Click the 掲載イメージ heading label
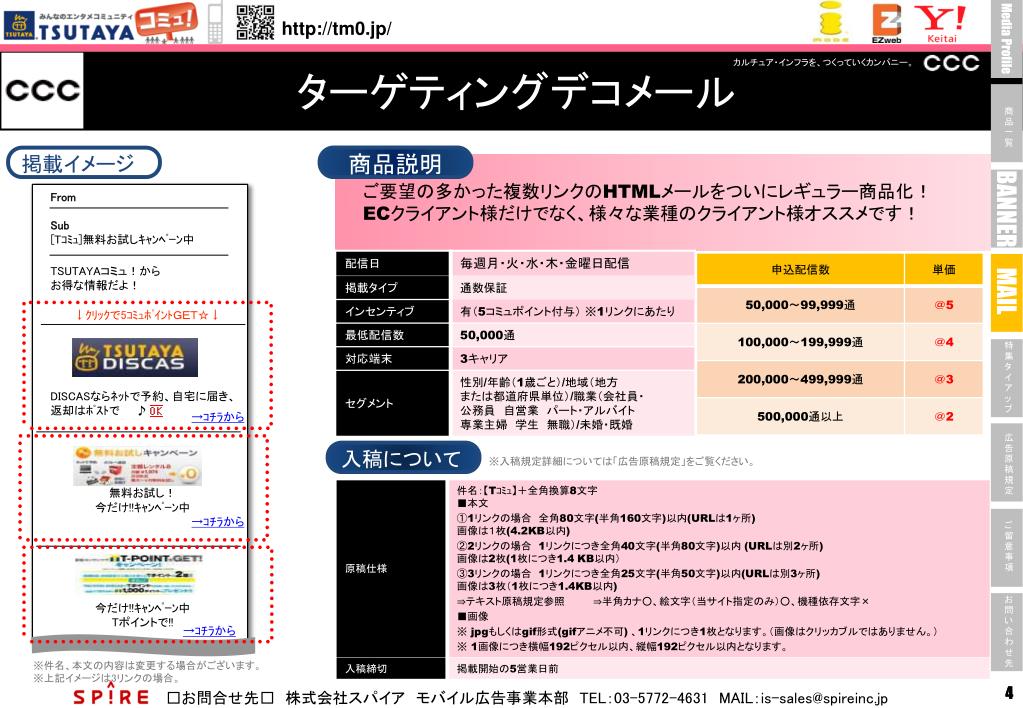 pyautogui.click(x=84, y=163)
